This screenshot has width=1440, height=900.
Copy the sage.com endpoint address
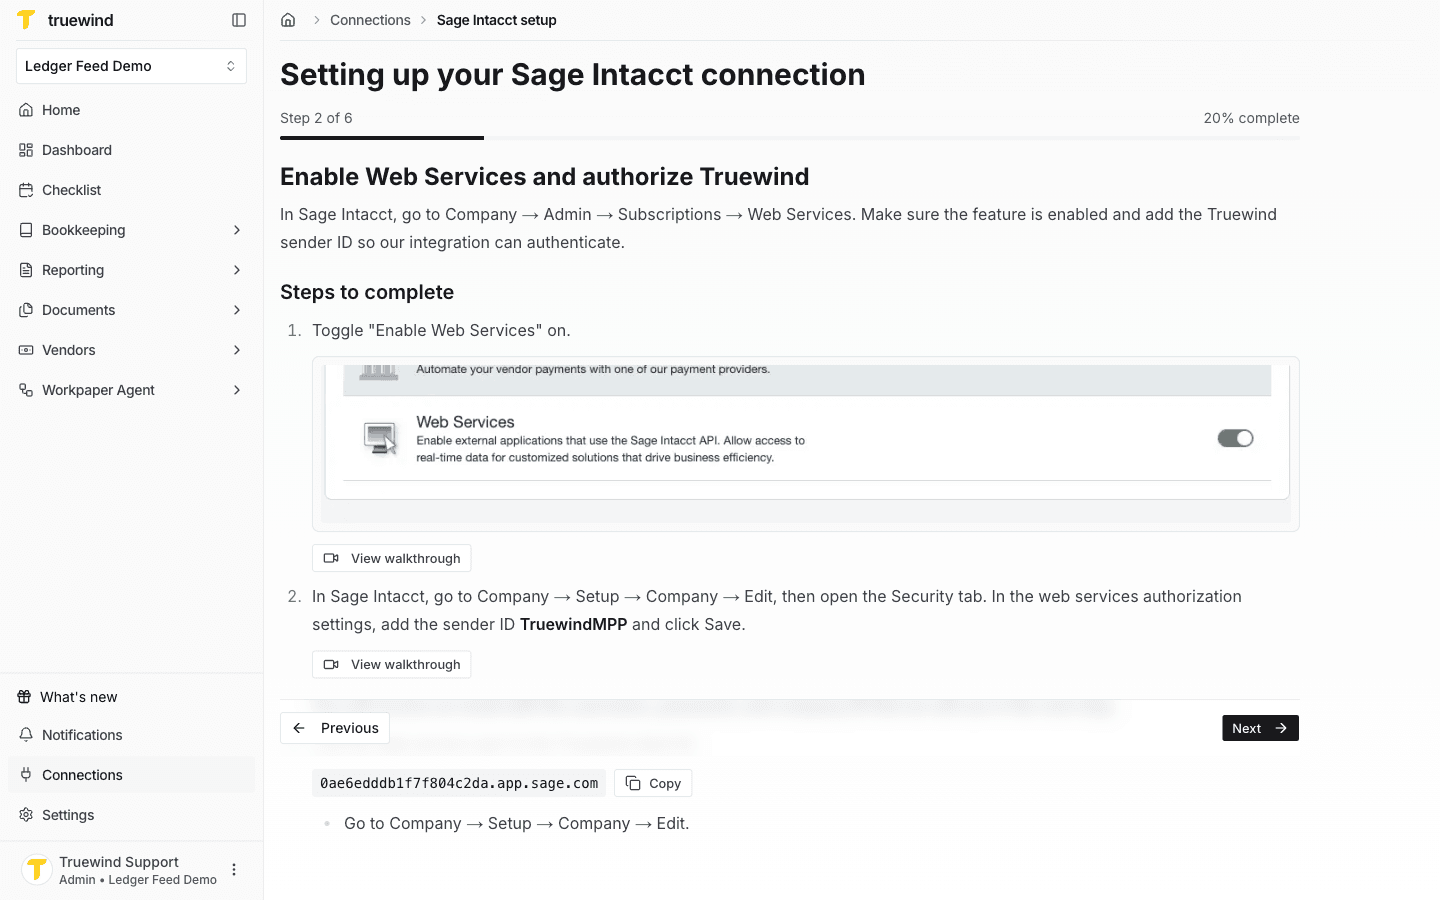653,783
